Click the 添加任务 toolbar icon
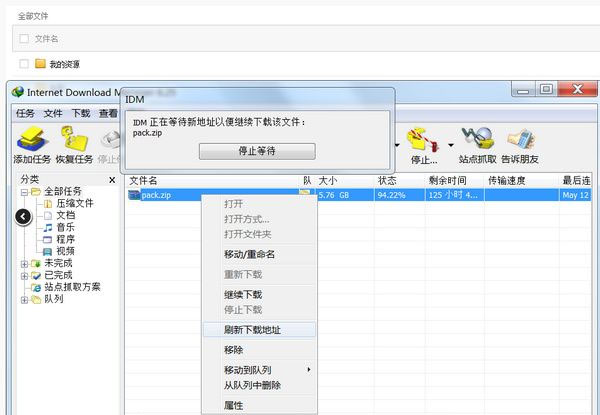600x415 pixels. [x=32, y=145]
